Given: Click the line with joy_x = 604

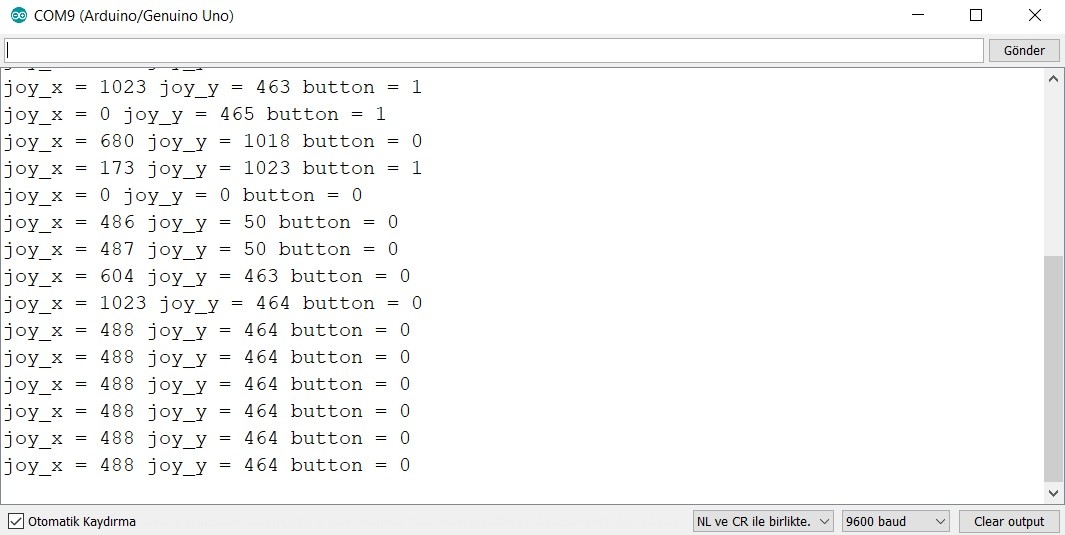Looking at the screenshot, I should tap(206, 276).
